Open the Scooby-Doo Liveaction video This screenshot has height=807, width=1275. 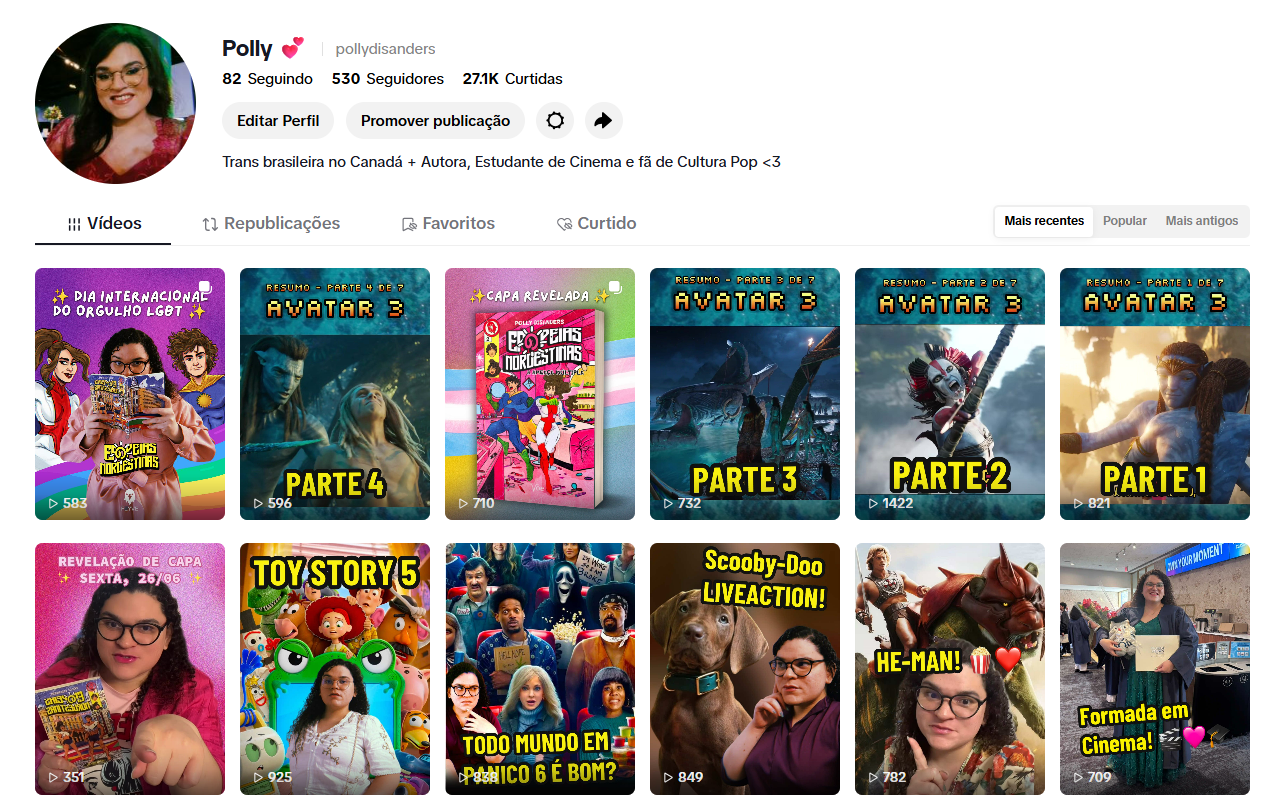tap(745, 669)
